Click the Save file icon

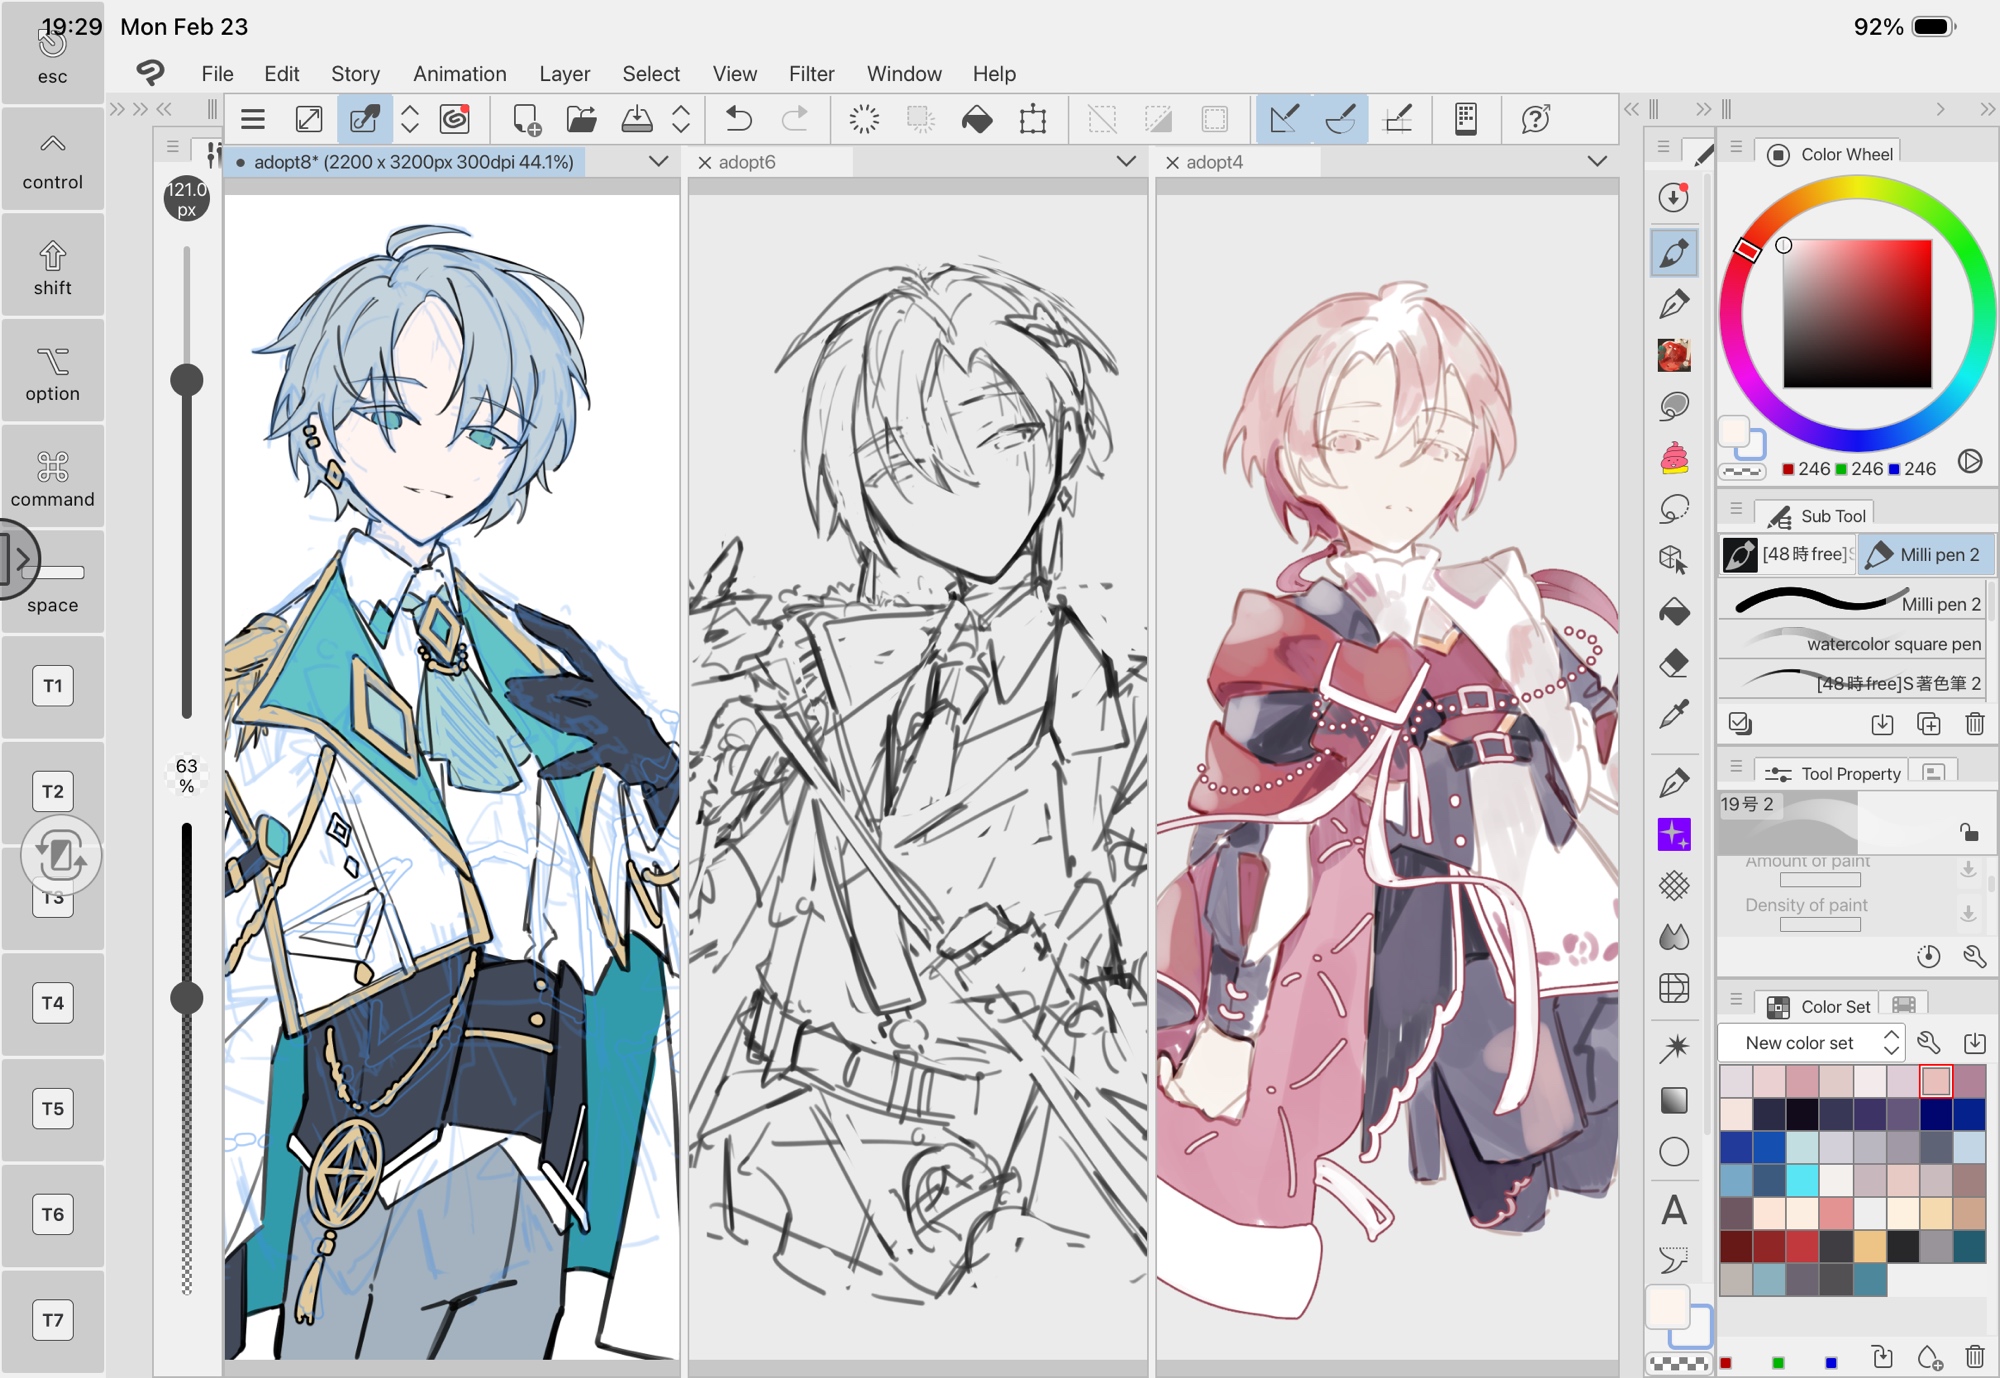pyautogui.click(x=636, y=119)
